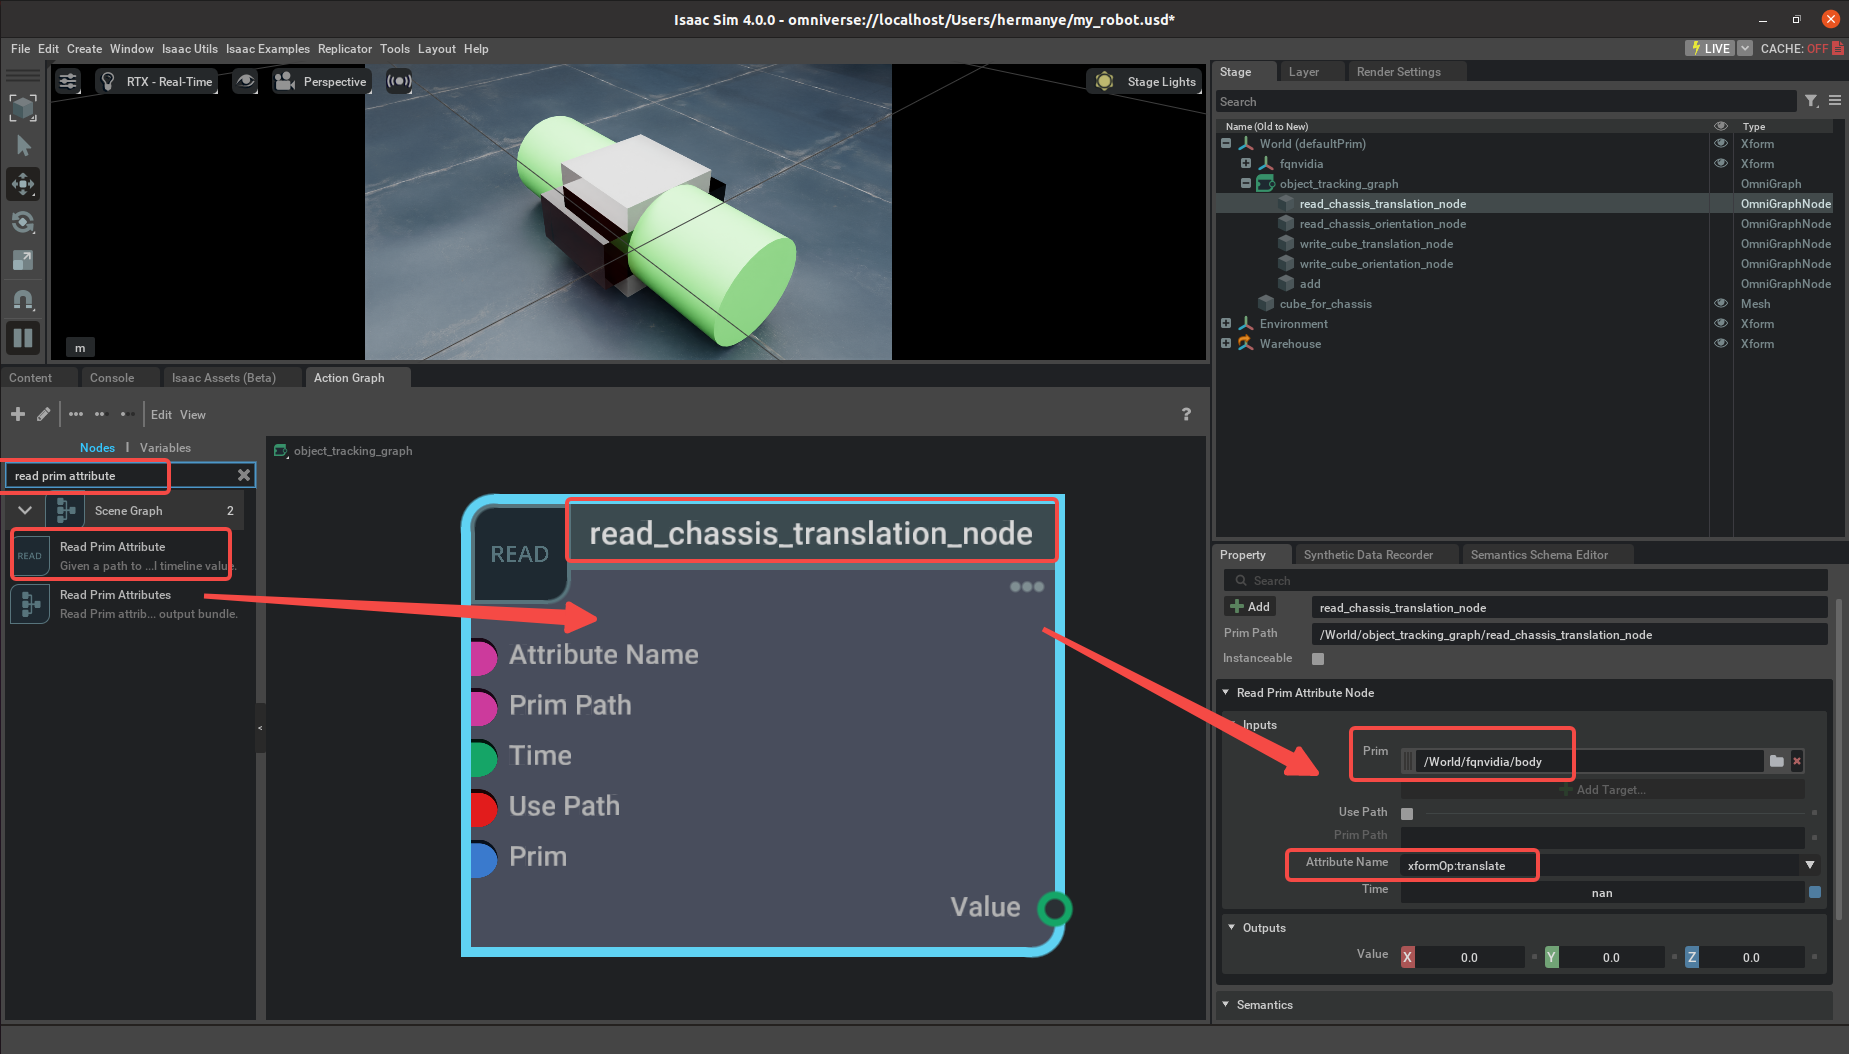Screen dimensions: 1849x1054
Task: Click the plus icon in Action Graph toolbar
Action: point(18,414)
